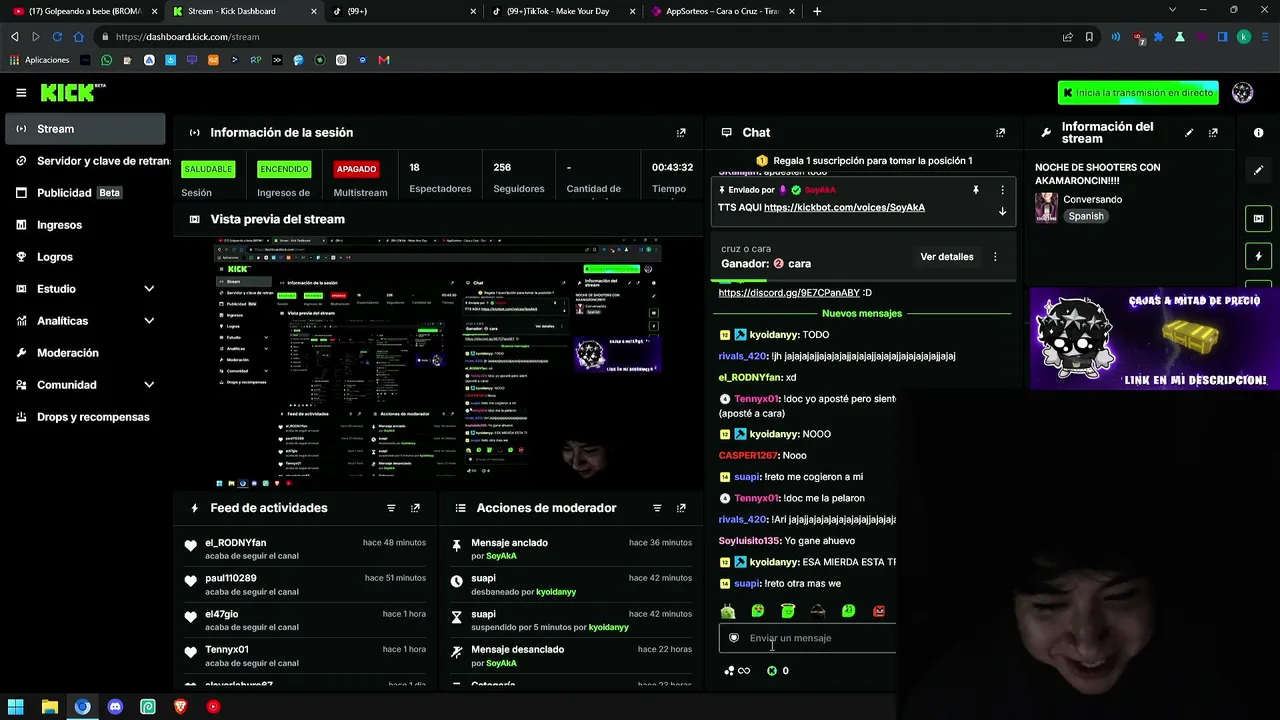Click the pencil button in the right rail
Image resolution: width=1280 pixels, height=720 pixels.
tap(1258, 170)
